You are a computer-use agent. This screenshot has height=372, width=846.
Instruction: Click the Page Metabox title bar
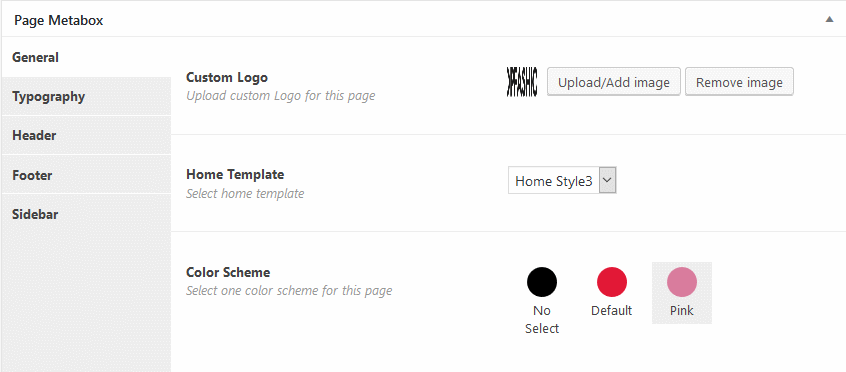(x=423, y=20)
